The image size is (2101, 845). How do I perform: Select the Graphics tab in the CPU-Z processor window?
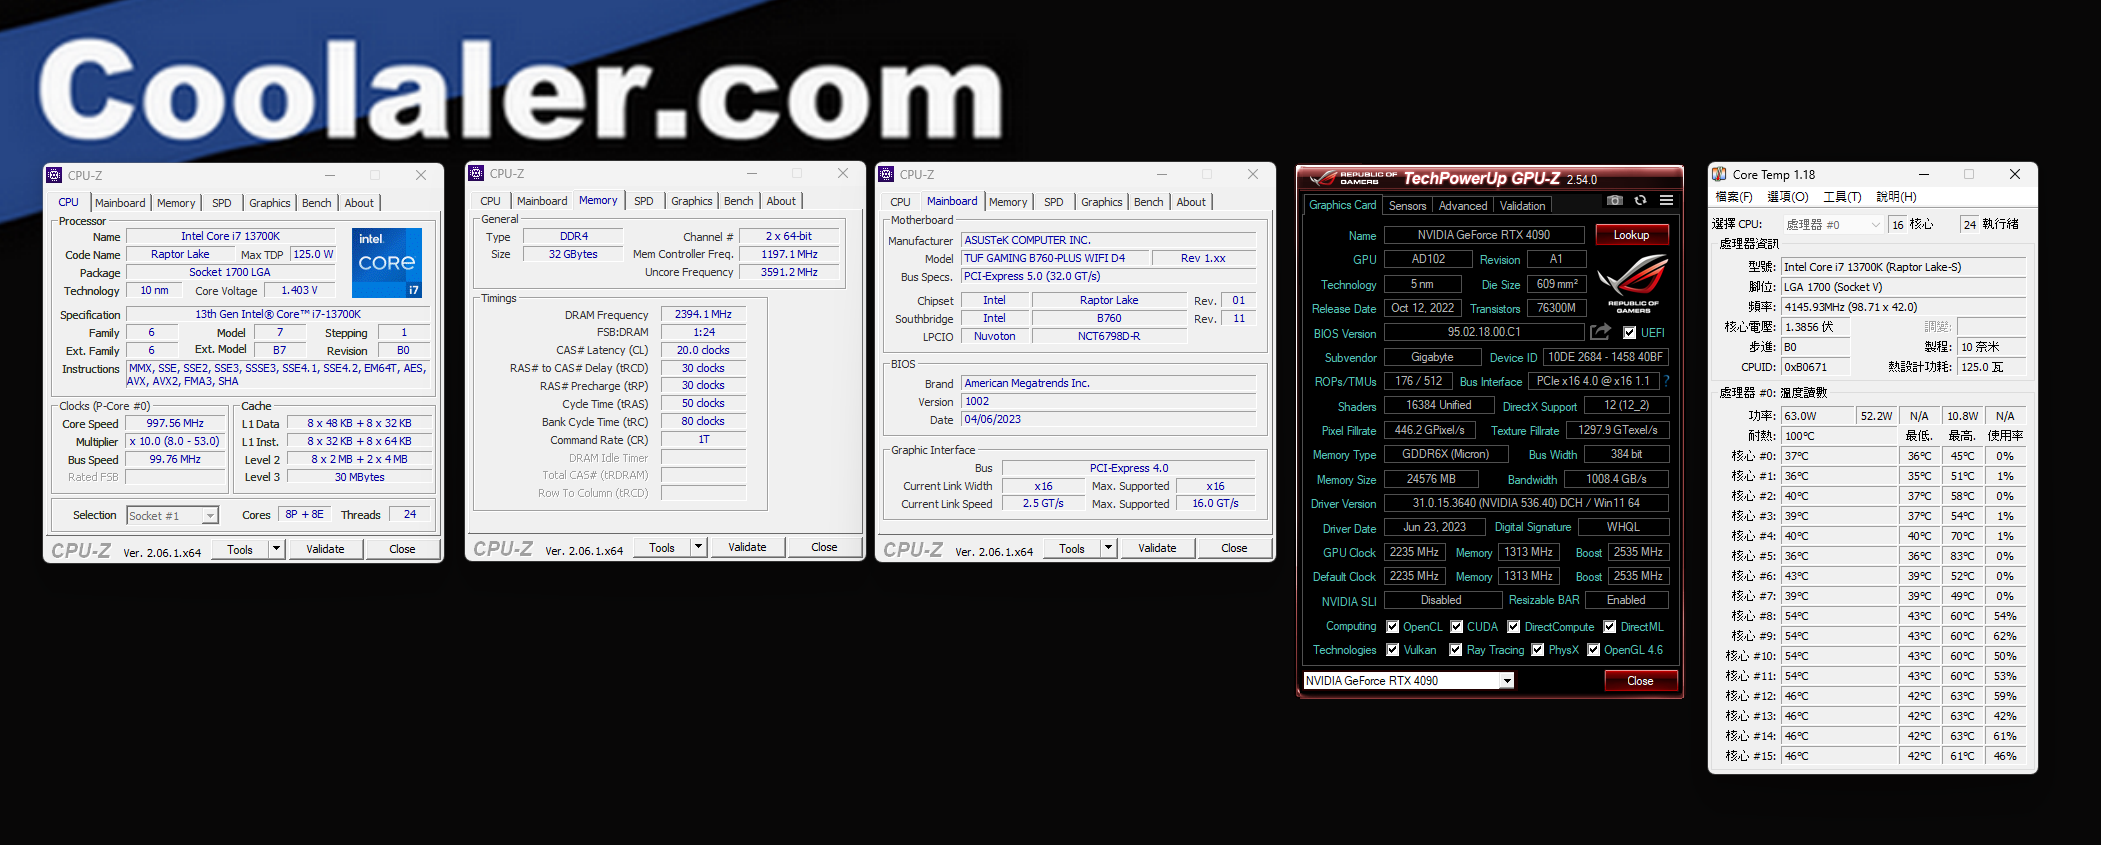[269, 203]
